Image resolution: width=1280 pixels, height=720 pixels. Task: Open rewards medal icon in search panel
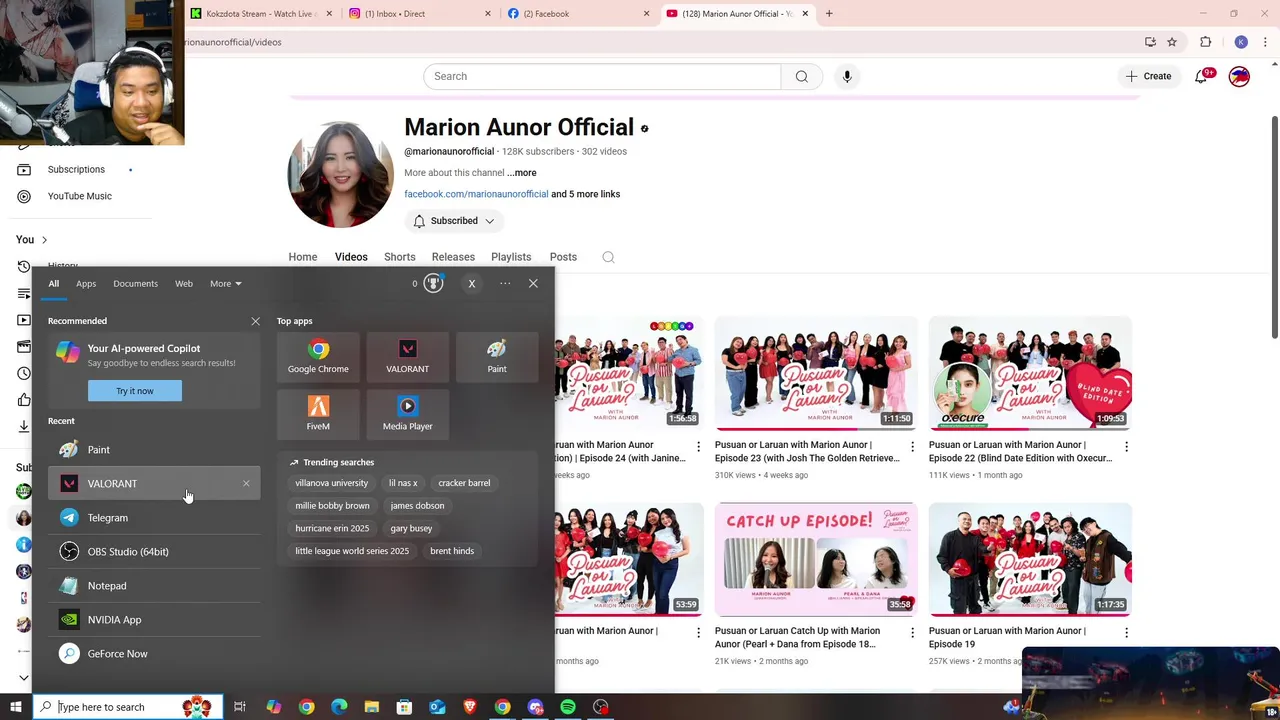[x=433, y=284]
